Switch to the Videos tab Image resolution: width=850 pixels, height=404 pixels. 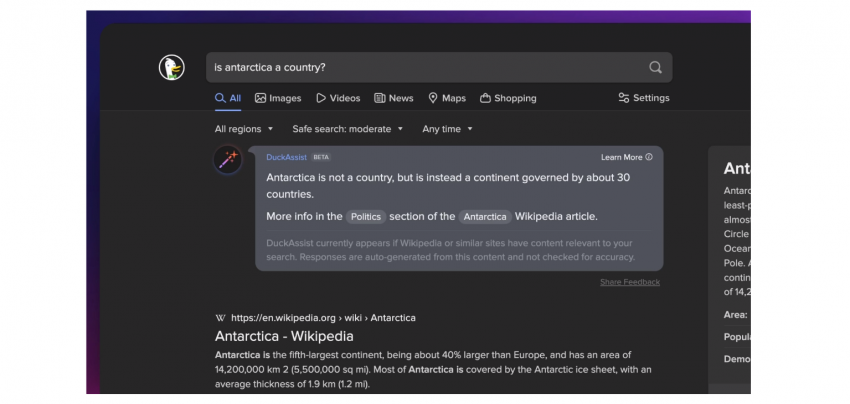pos(338,98)
